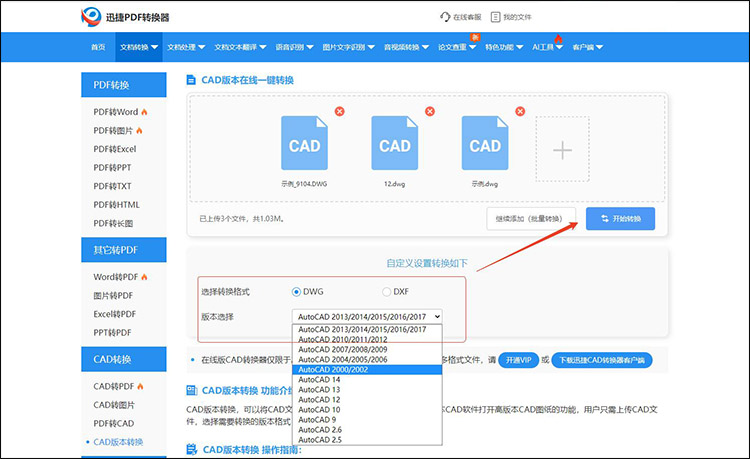Remove the 示例_9104.DWG file with red X

(x=340, y=111)
